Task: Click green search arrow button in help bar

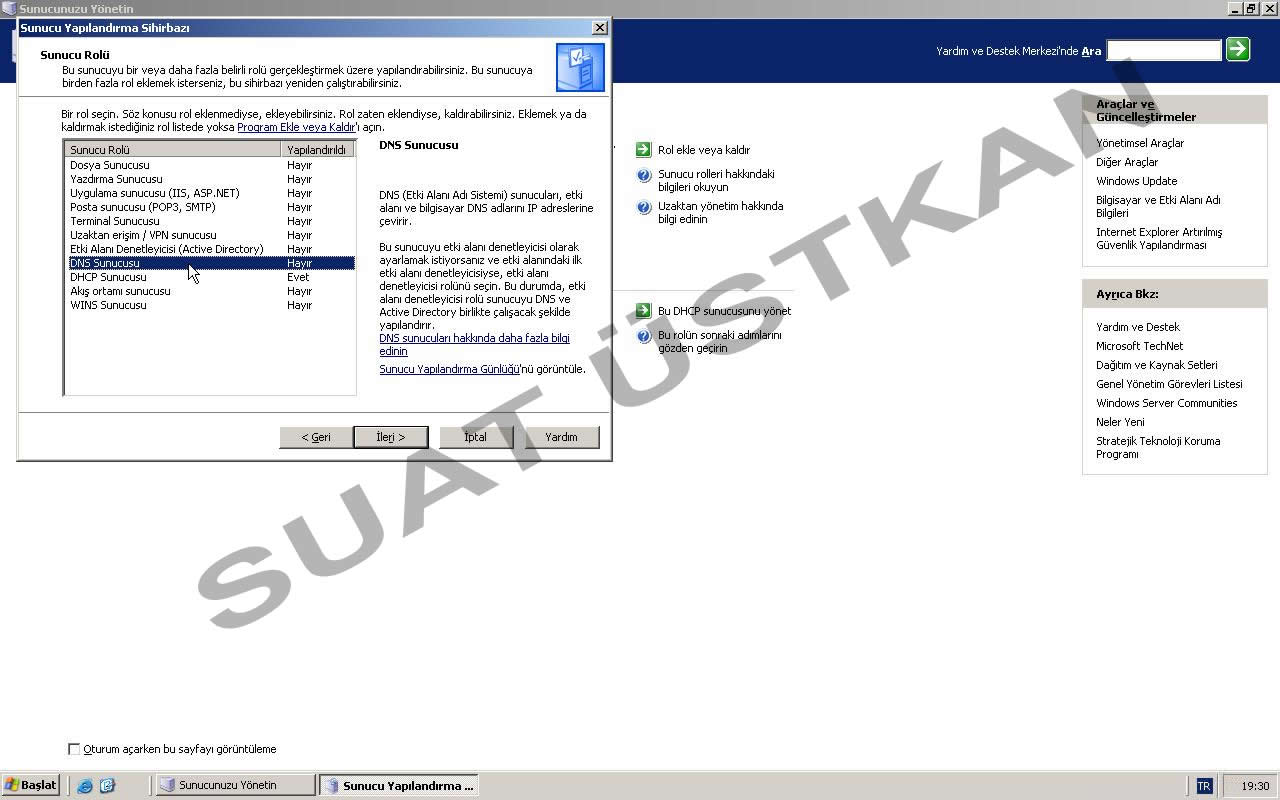Action: click(x=1238, y=49)
